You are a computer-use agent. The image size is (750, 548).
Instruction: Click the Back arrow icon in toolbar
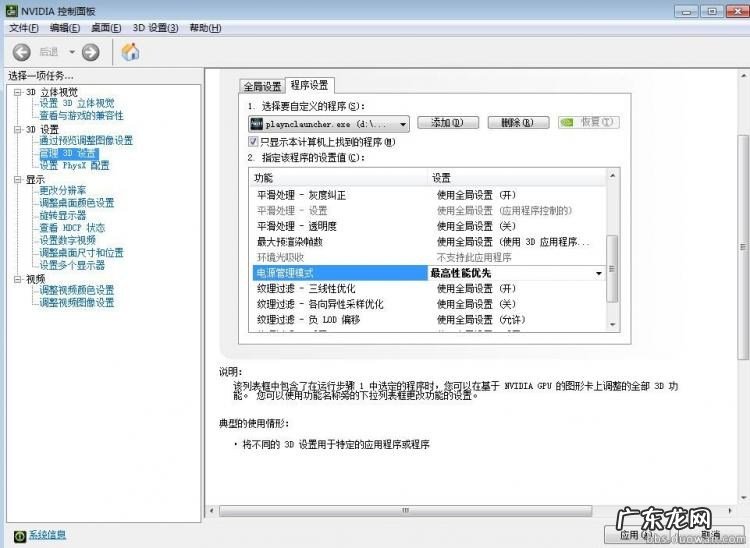[22, 52]
